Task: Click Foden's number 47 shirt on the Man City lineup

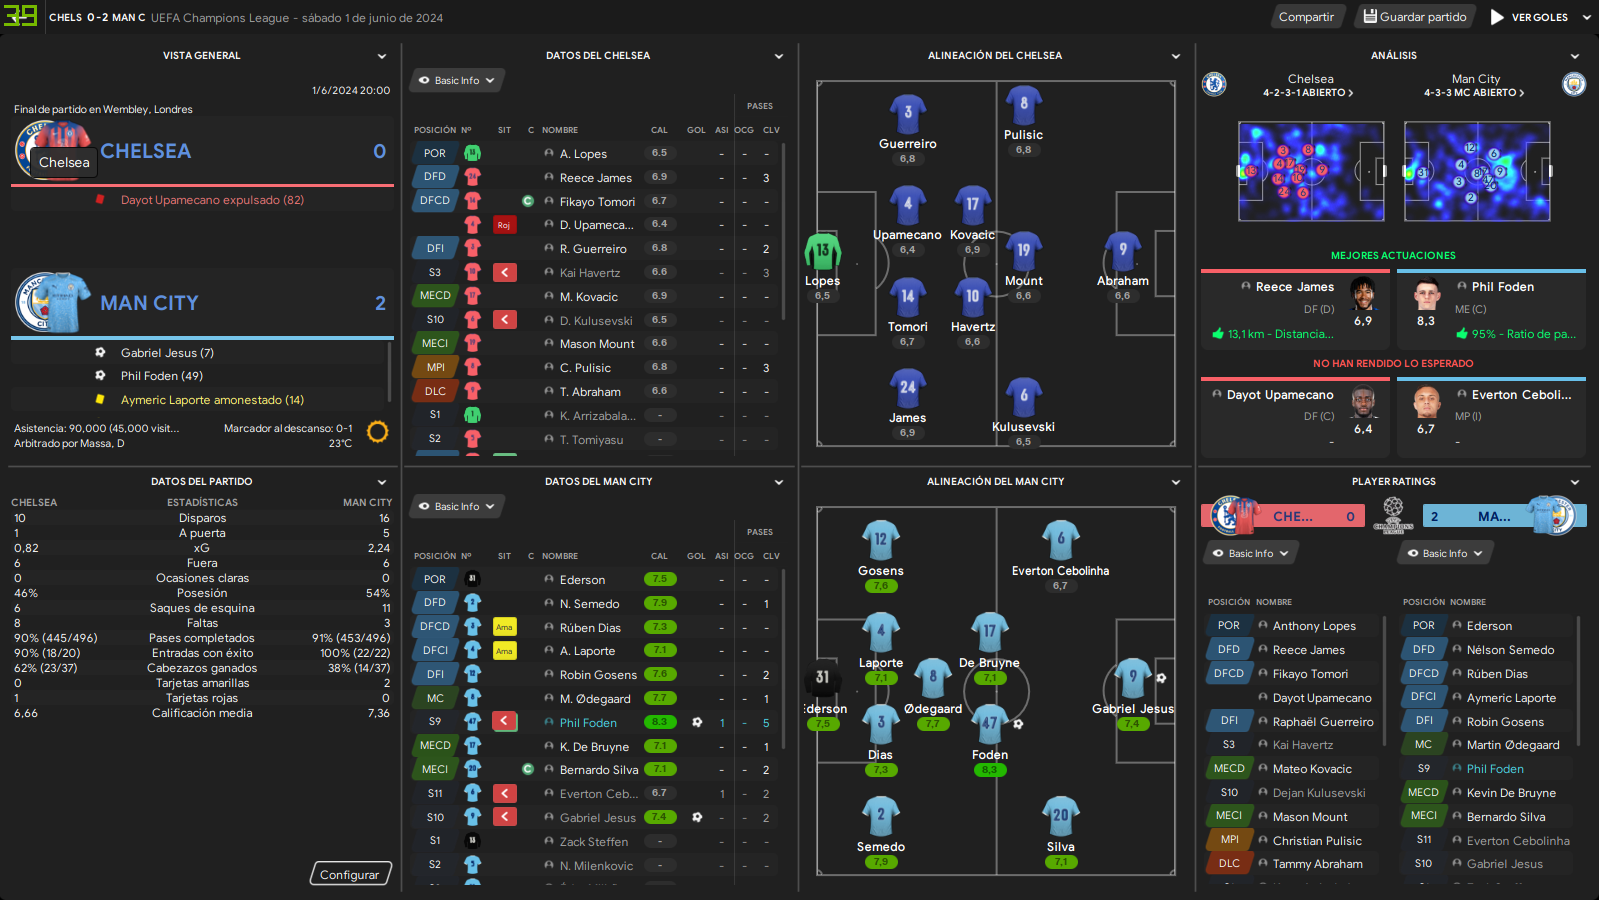Action: pyautogui.click(x=989, y=724)
